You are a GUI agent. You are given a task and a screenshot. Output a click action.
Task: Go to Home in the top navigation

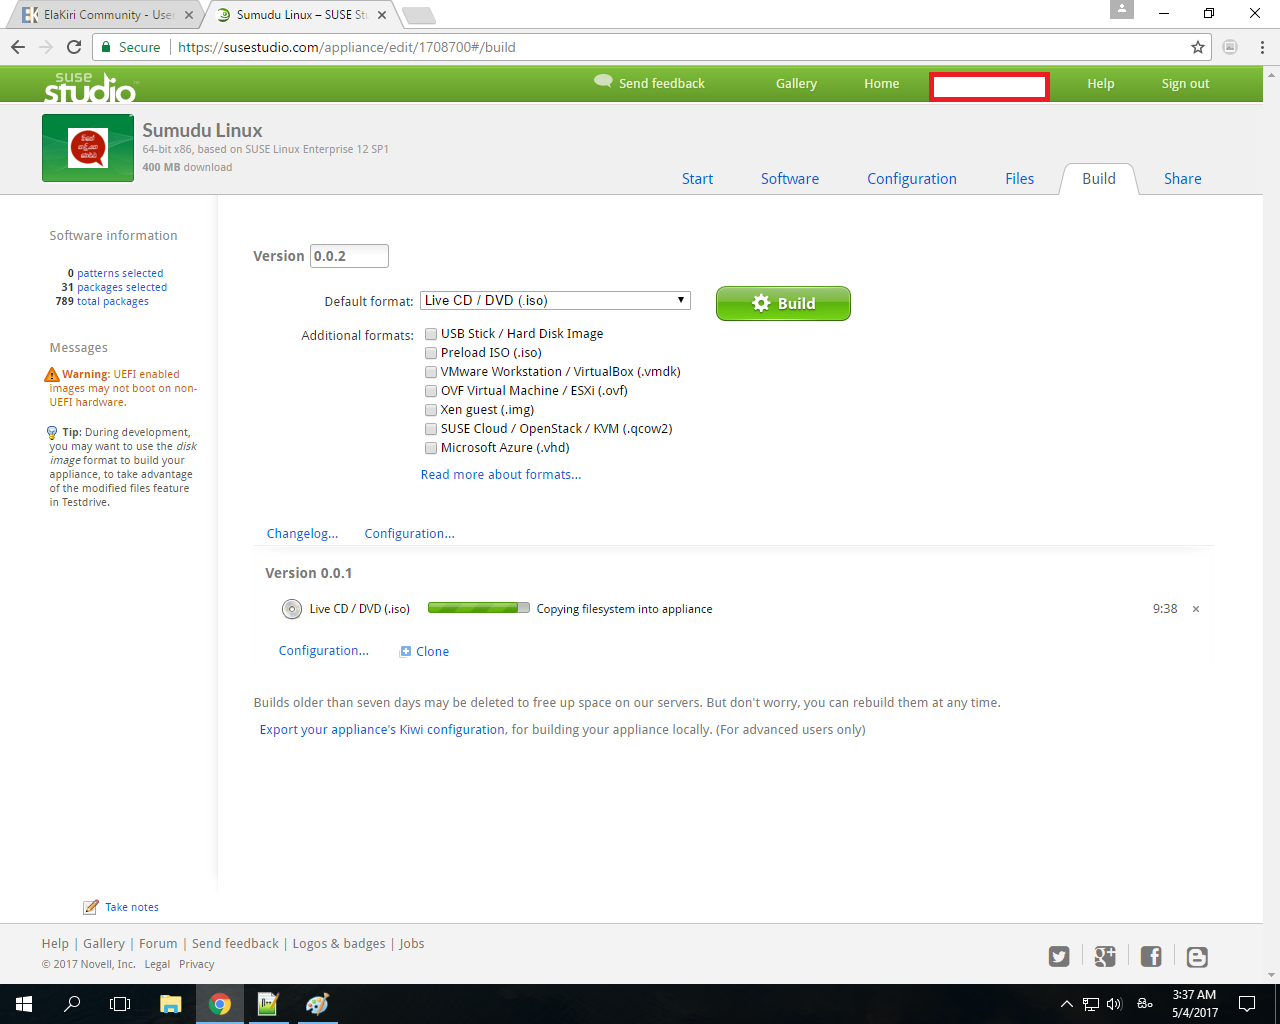point(882,84)
